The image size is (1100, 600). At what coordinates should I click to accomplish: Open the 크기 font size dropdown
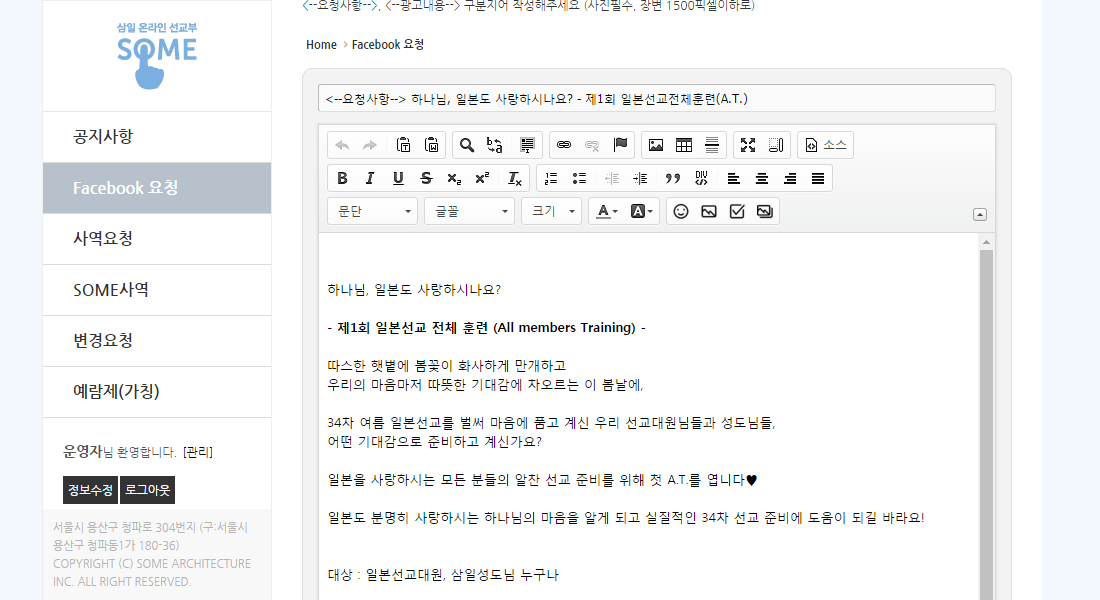pyautogui.click(x=550, y=211)
